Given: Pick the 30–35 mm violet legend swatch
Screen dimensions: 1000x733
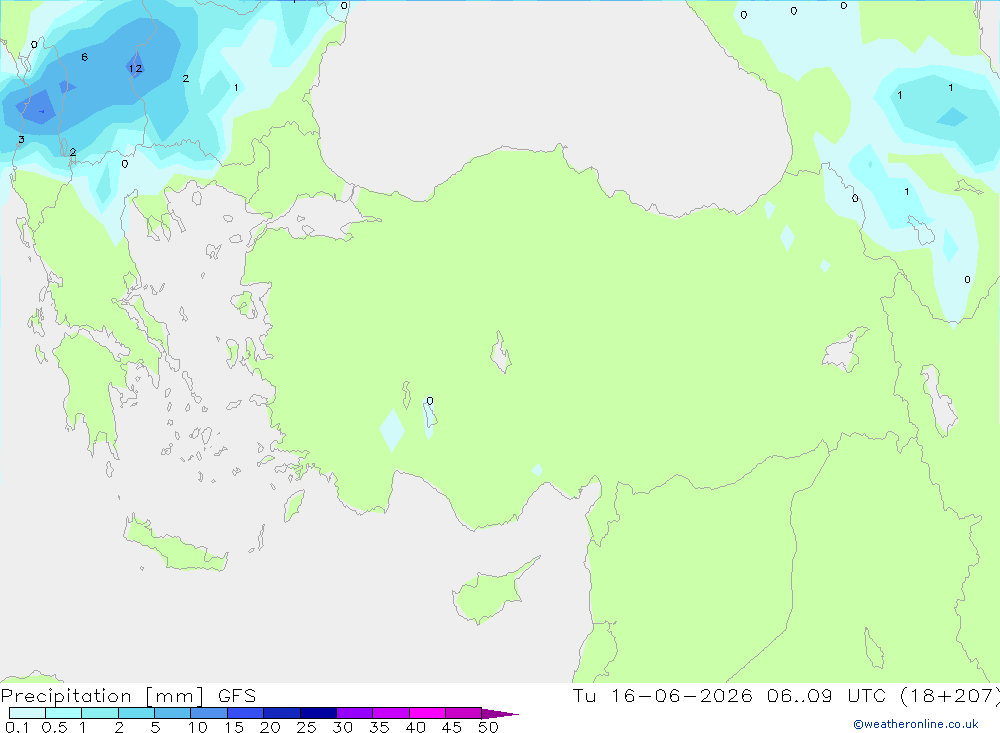Looking at the screenshot, I should (x=355, y=713).
